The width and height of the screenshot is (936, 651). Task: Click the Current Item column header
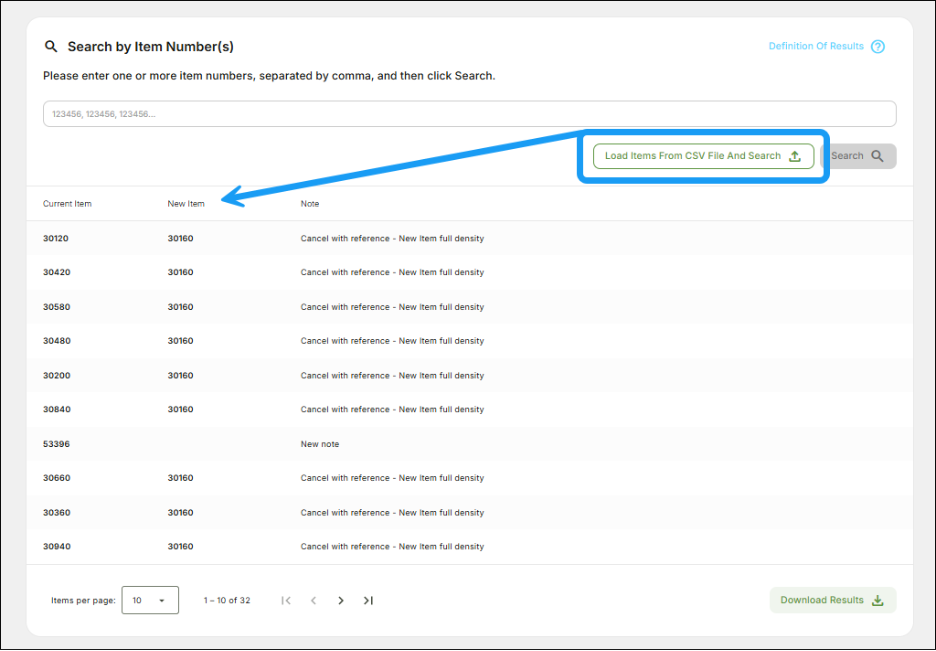[67, 204]
